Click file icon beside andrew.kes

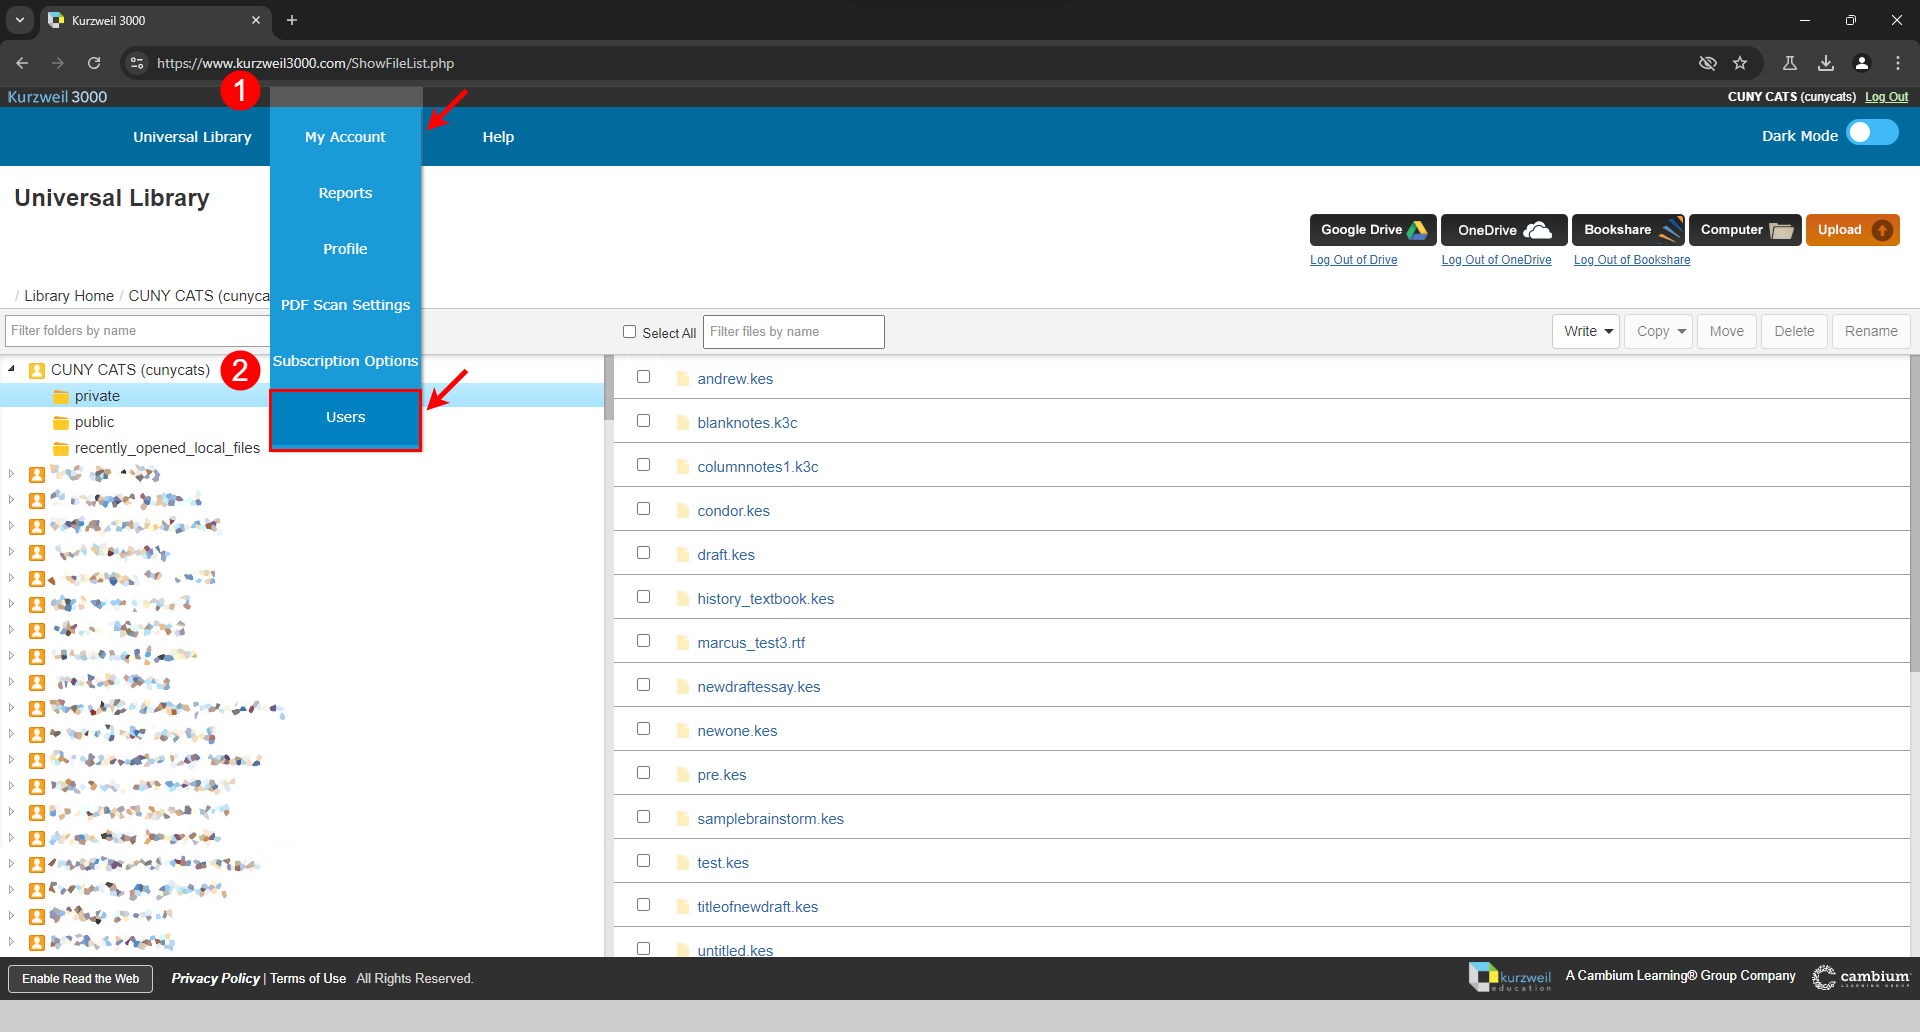point(684,379)
